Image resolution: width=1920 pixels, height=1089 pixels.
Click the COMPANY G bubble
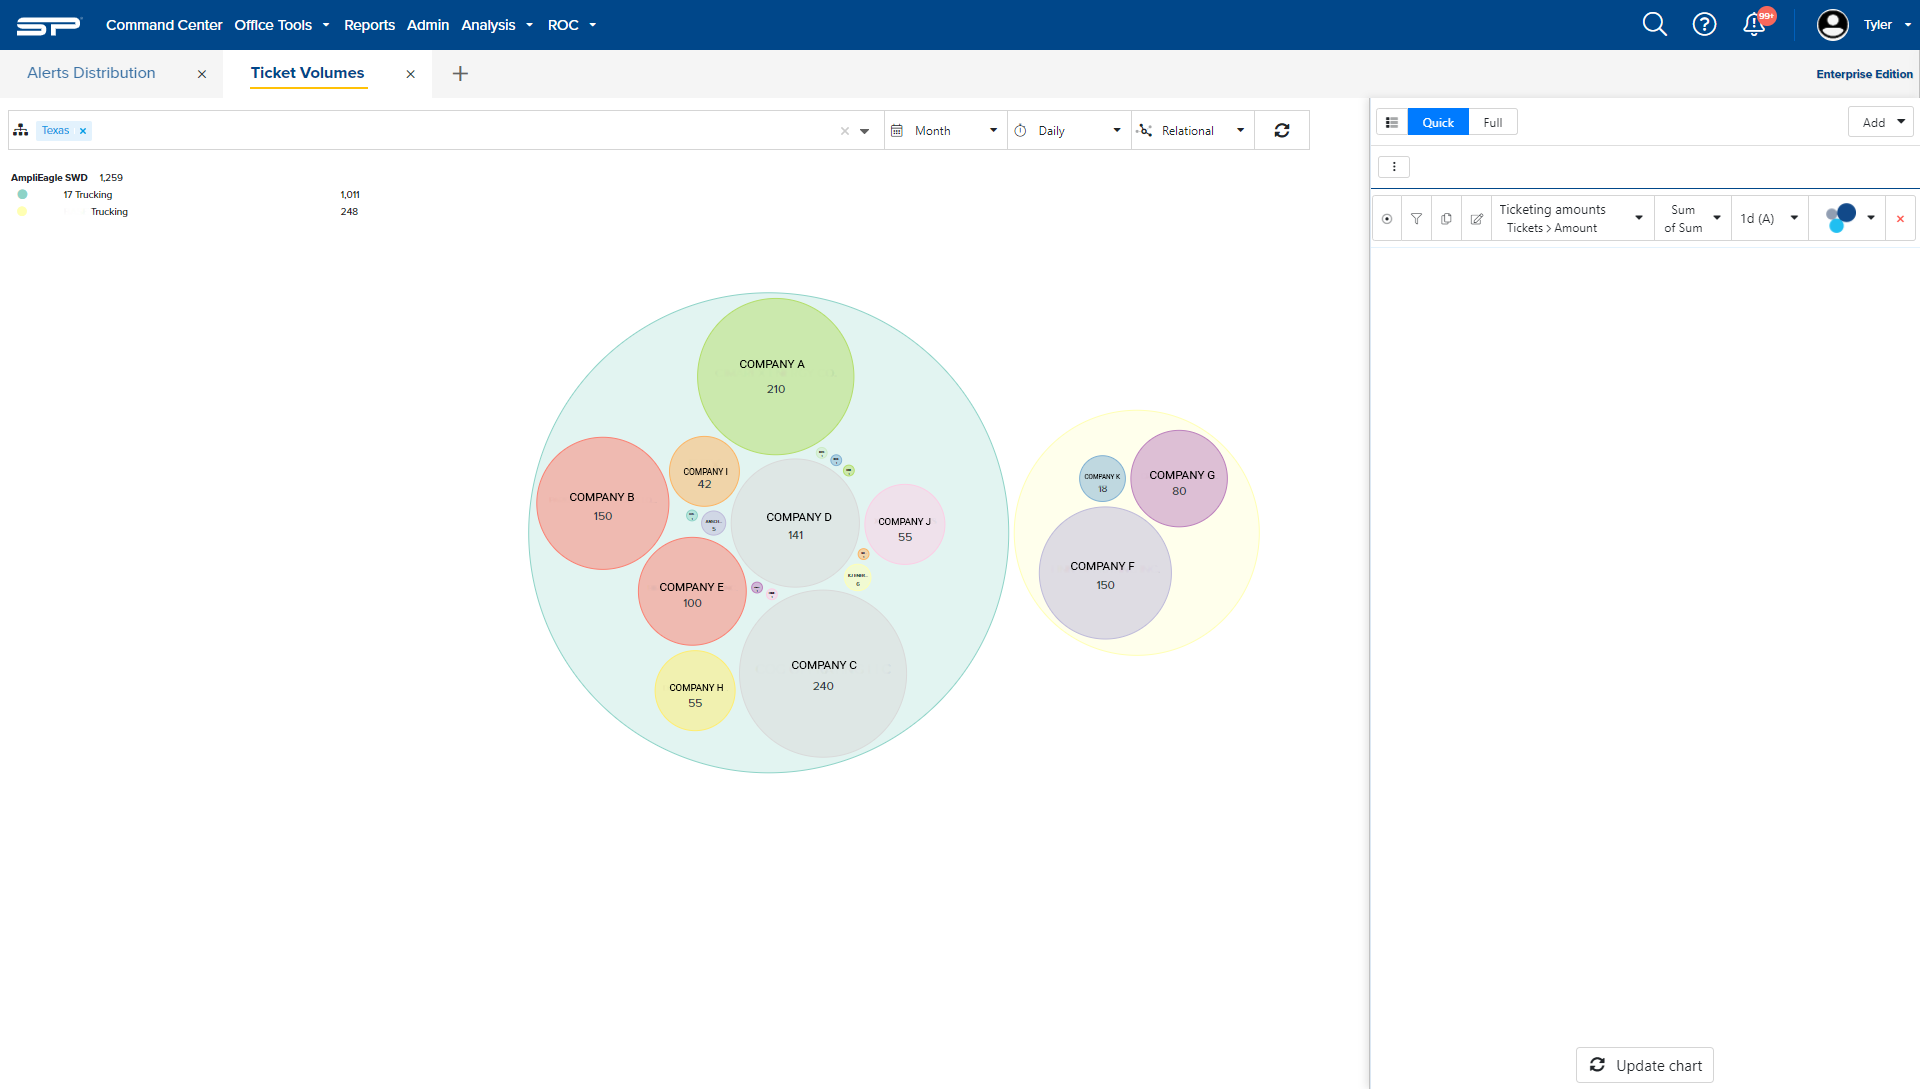(1179, 479)
